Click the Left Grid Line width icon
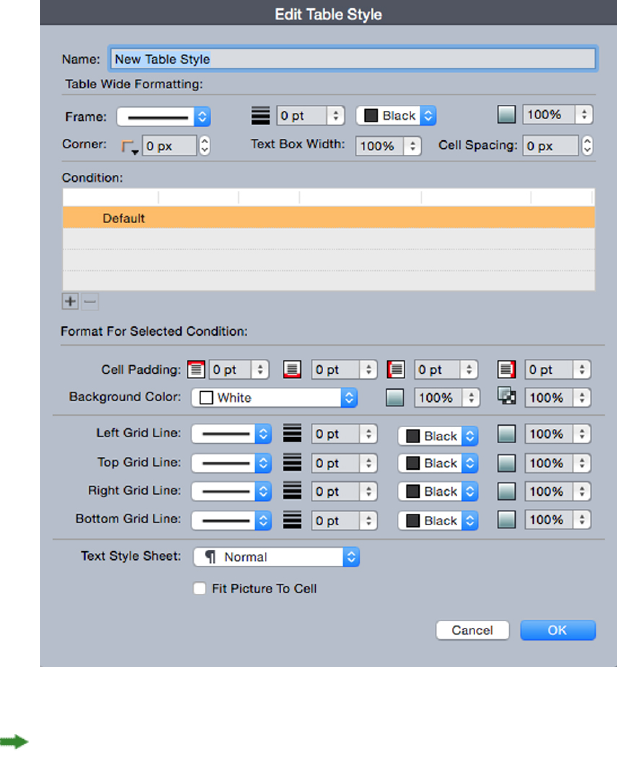Image resolution: width=617 pixels, height=764 pixels. tap(293, 435)
